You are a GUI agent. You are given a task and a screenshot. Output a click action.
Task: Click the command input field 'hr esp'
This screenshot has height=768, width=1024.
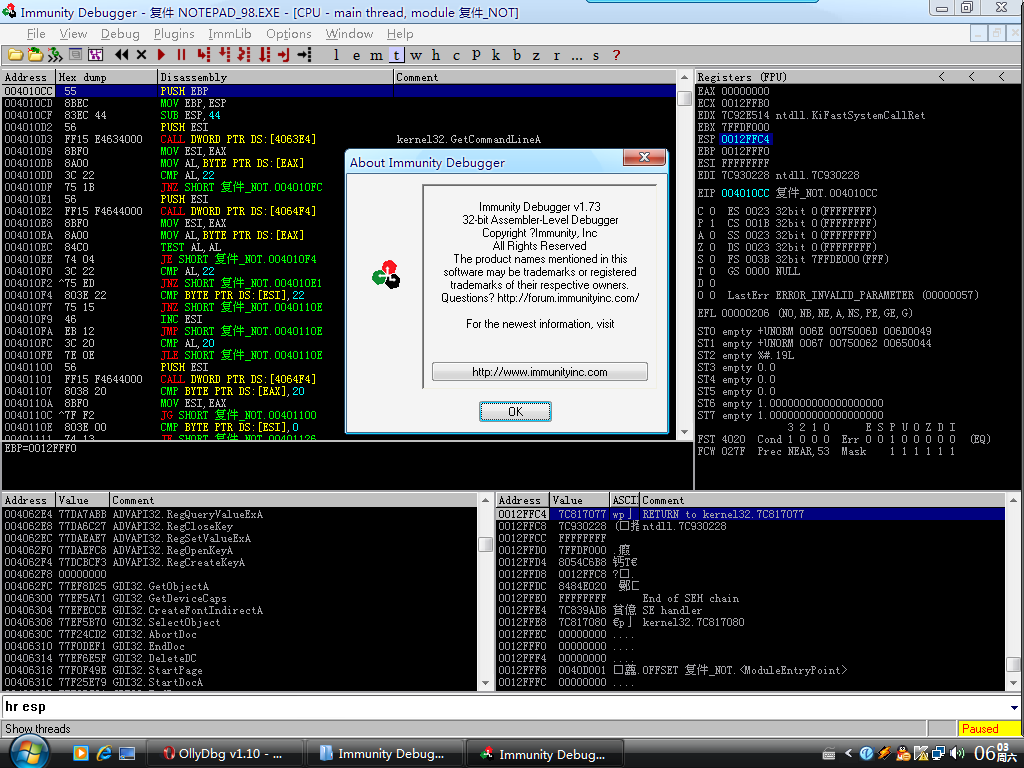(x=505, y=707)
